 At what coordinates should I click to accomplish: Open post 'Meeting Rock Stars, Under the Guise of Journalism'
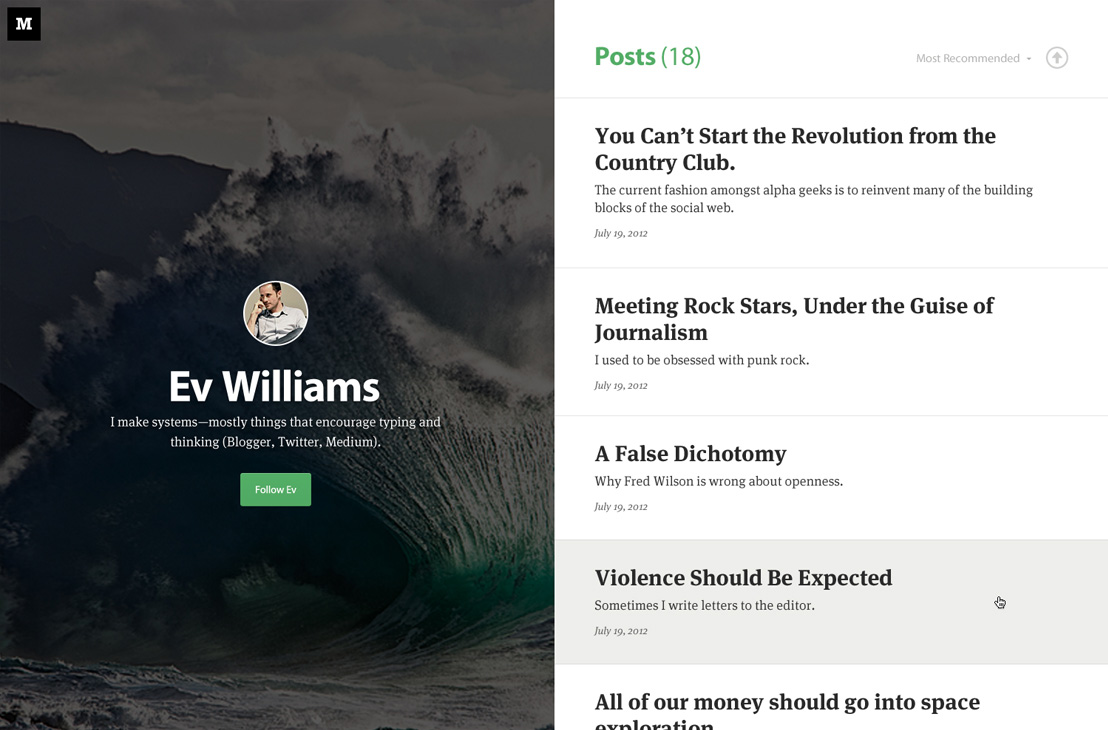(x=794, y=319)
